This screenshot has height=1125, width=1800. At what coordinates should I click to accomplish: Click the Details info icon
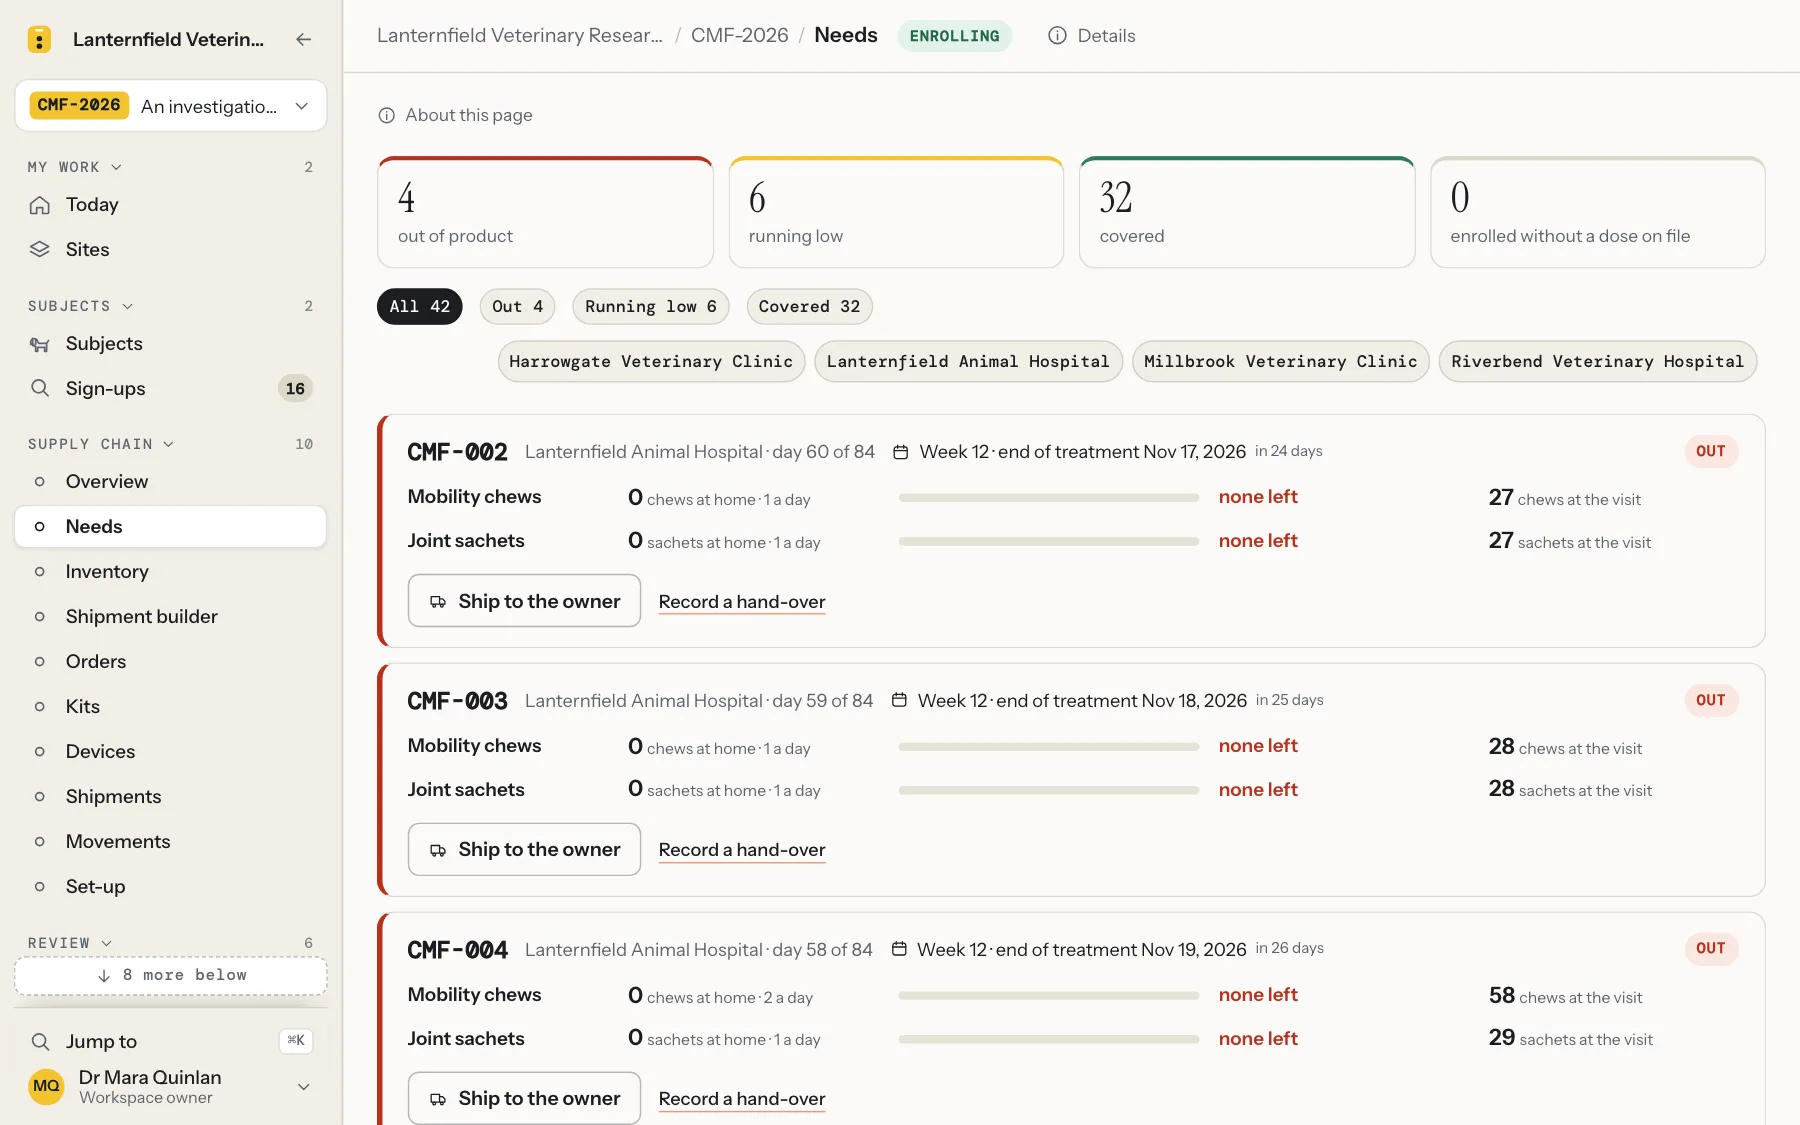(x=1057, y=36)
